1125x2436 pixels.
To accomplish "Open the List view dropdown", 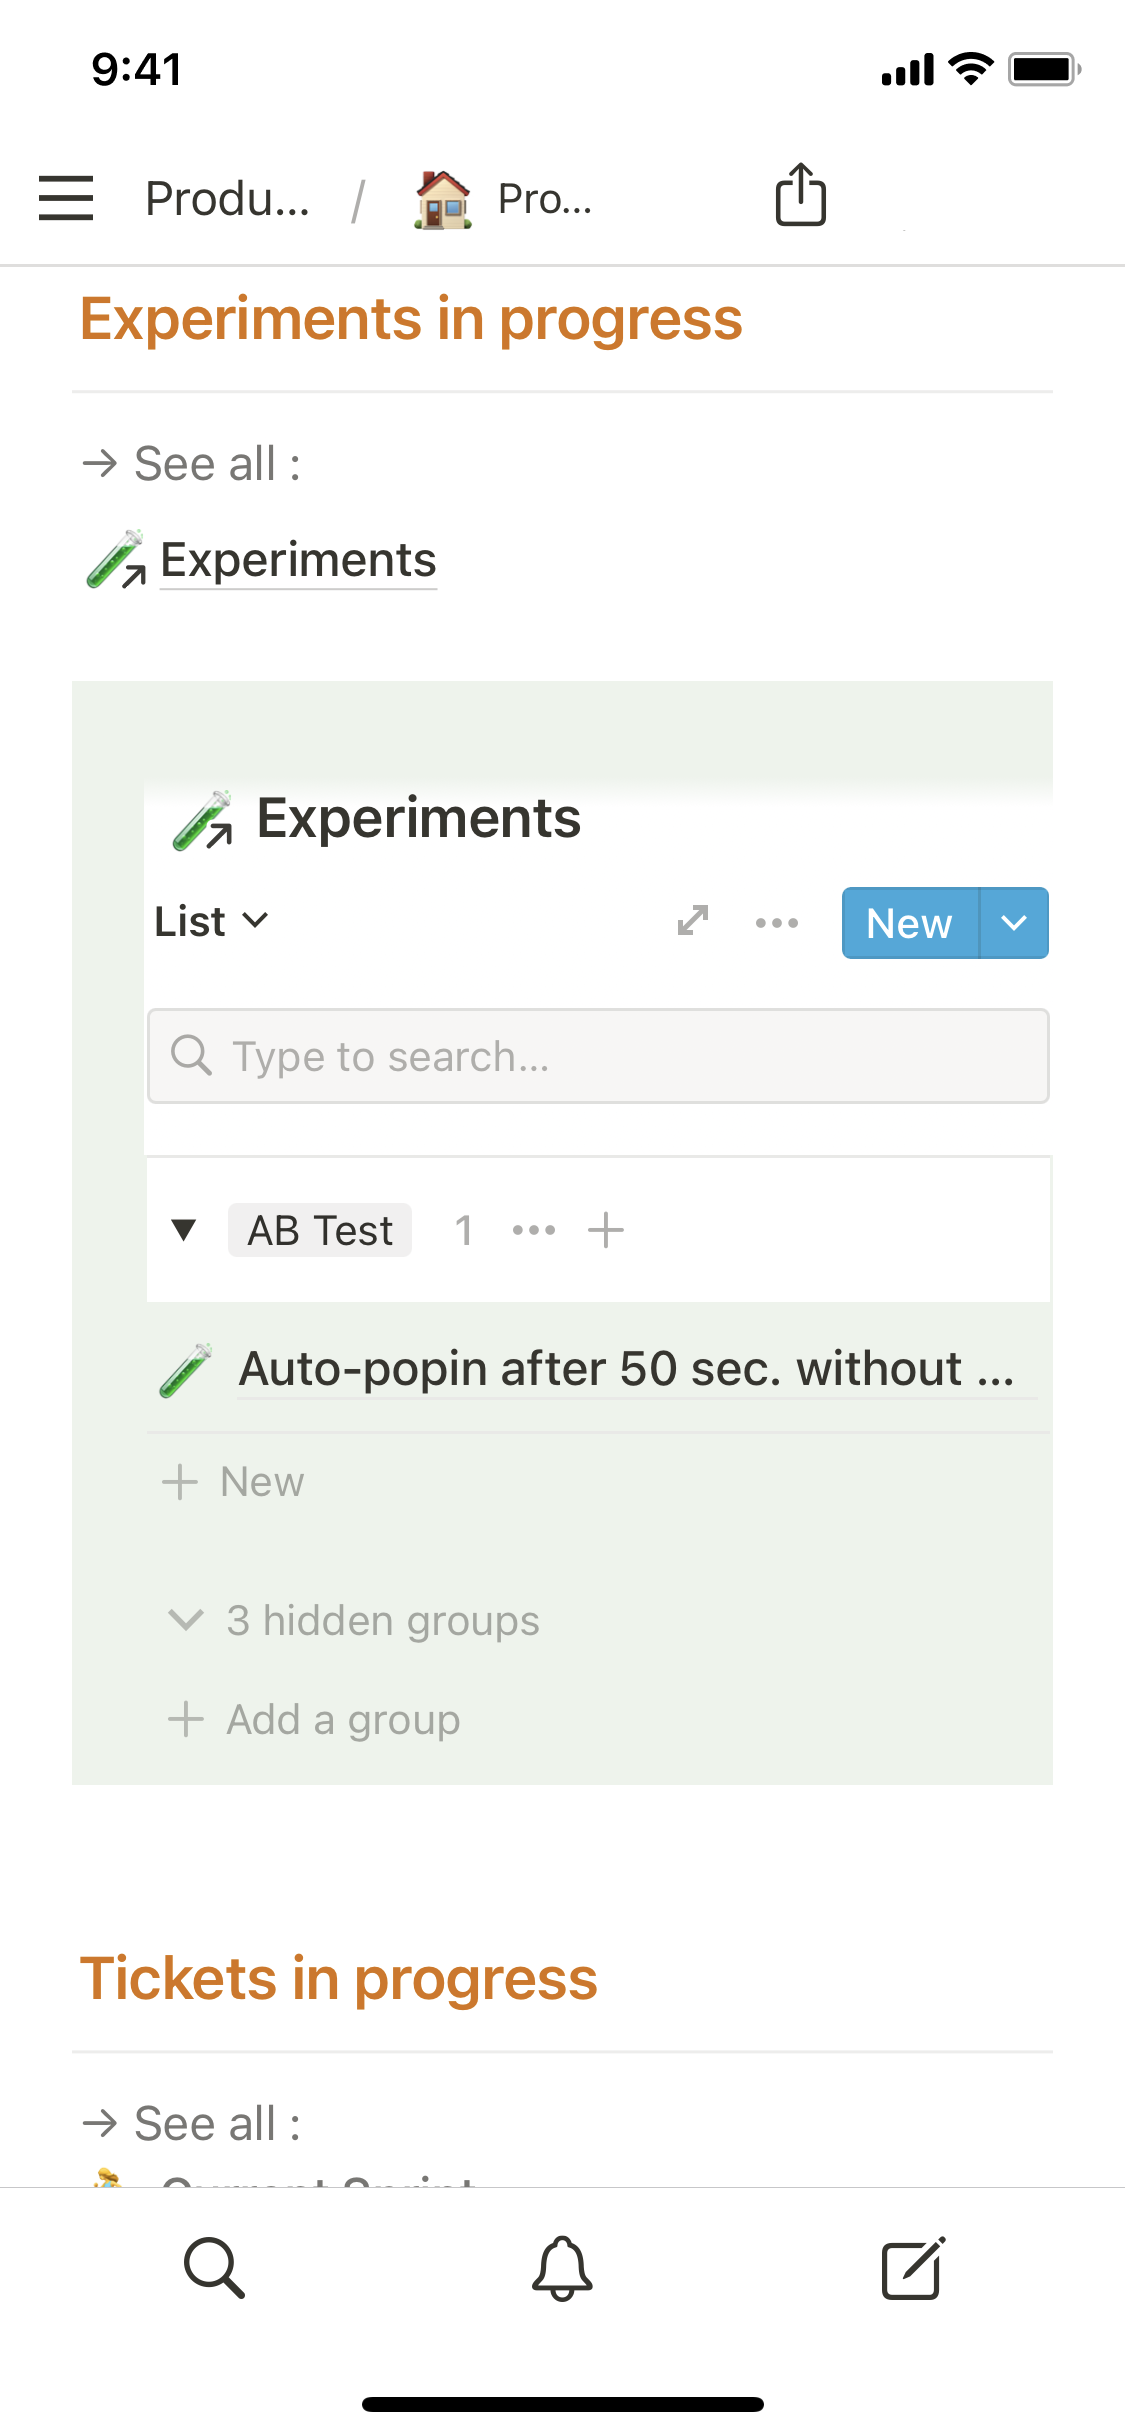I will (x=212, y=921).
